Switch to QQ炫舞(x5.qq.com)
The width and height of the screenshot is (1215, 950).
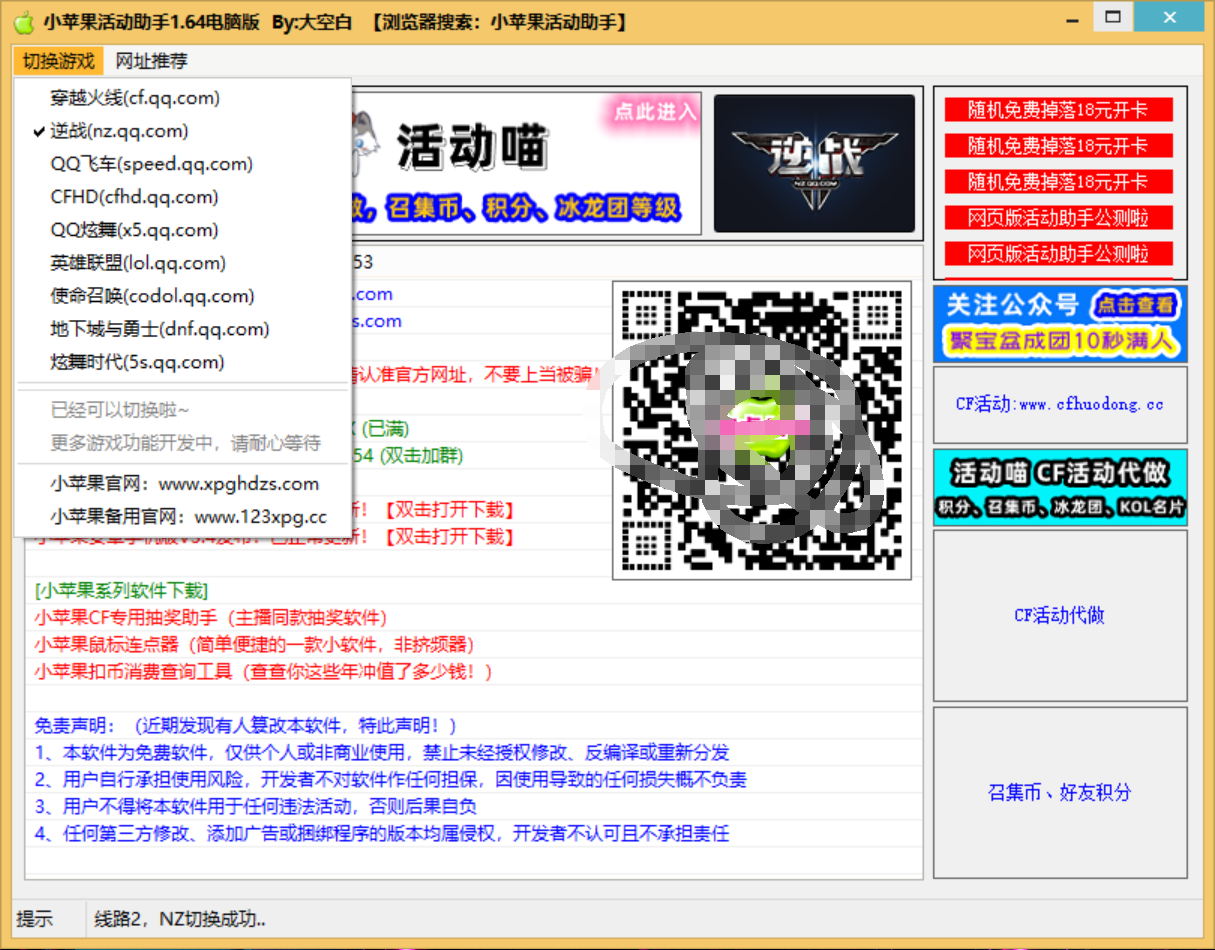[x=184, y=230]
